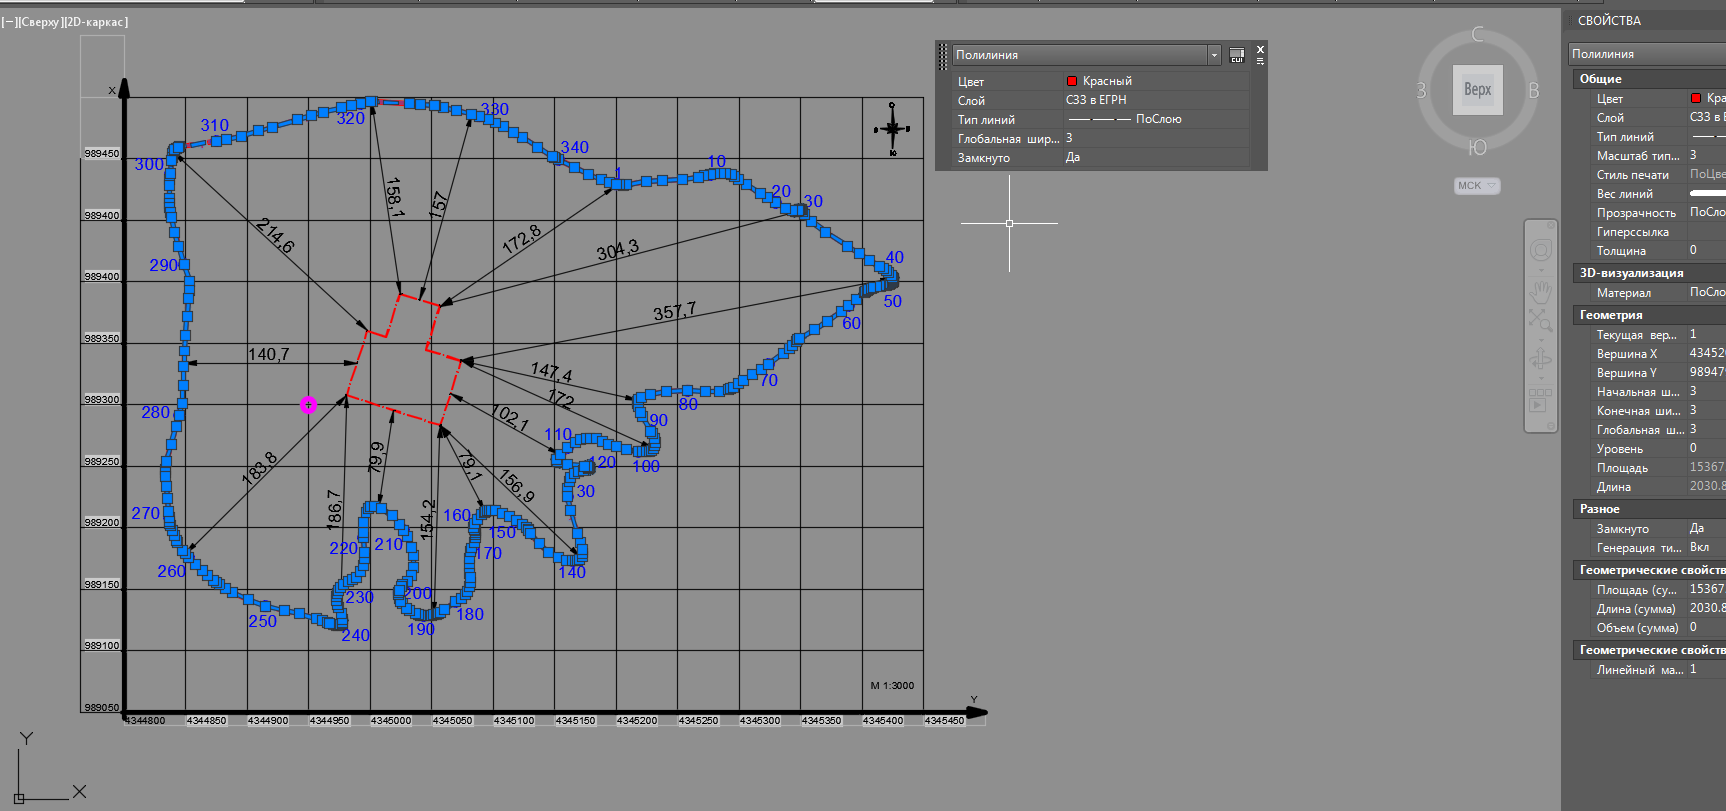The width and height of the screenshot is (1726, 811).
Task: Click the Orbit tool in navigation bar
Action: click(1541, 358)
